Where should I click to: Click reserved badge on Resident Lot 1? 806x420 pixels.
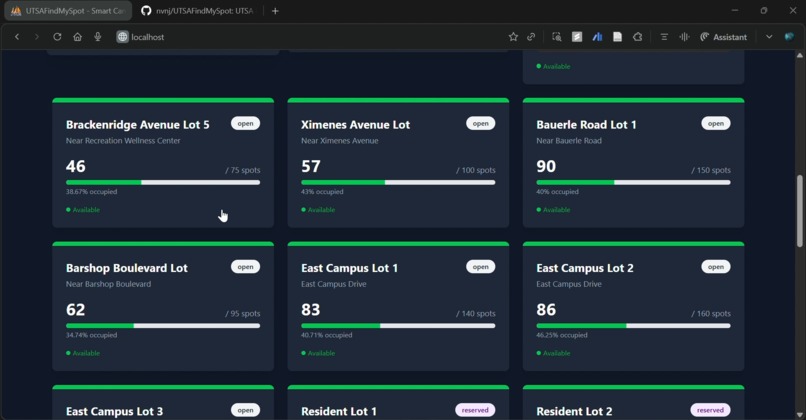(x=475, y=410)
